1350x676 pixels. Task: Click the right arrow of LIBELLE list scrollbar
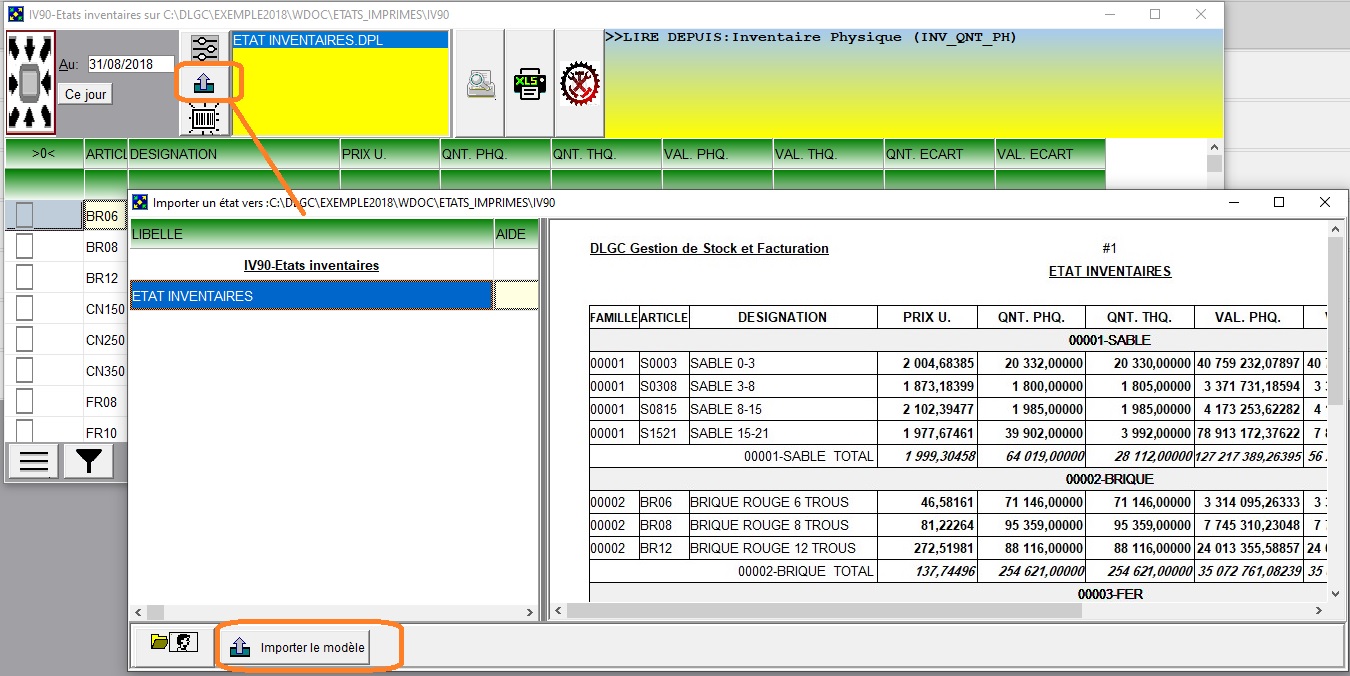pos(530,612)
